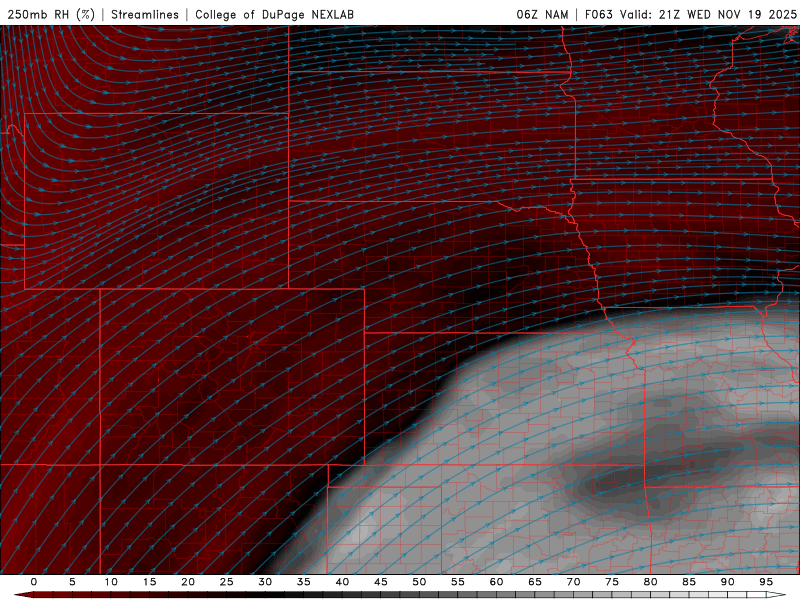Click the '65' colorbar scale label
This screenshot has width=800, height=600.
click(535, 582)
